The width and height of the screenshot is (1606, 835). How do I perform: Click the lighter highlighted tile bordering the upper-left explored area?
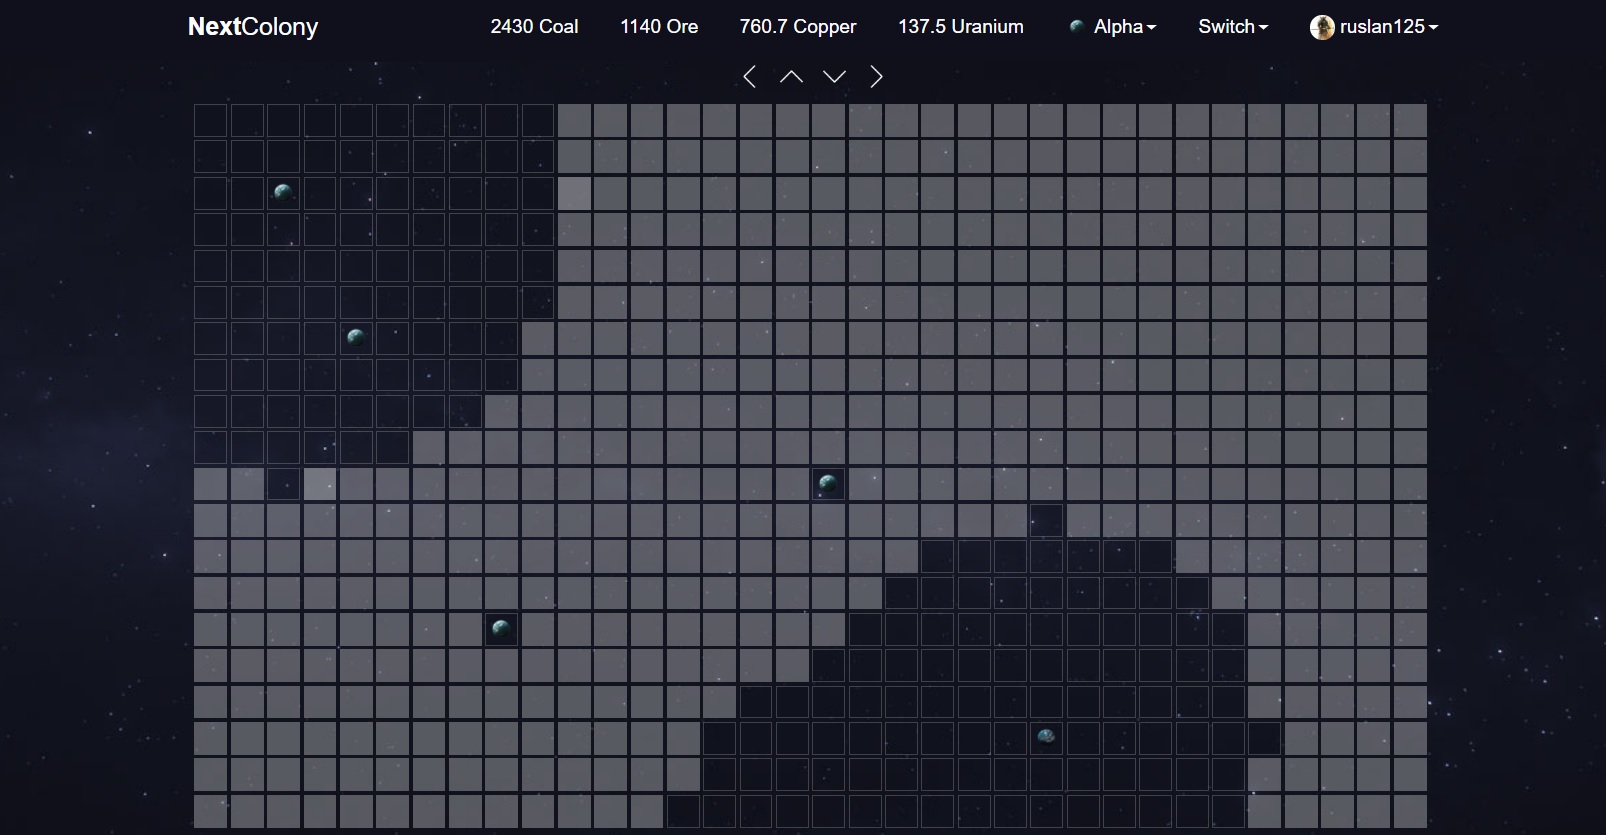[574, 193]
